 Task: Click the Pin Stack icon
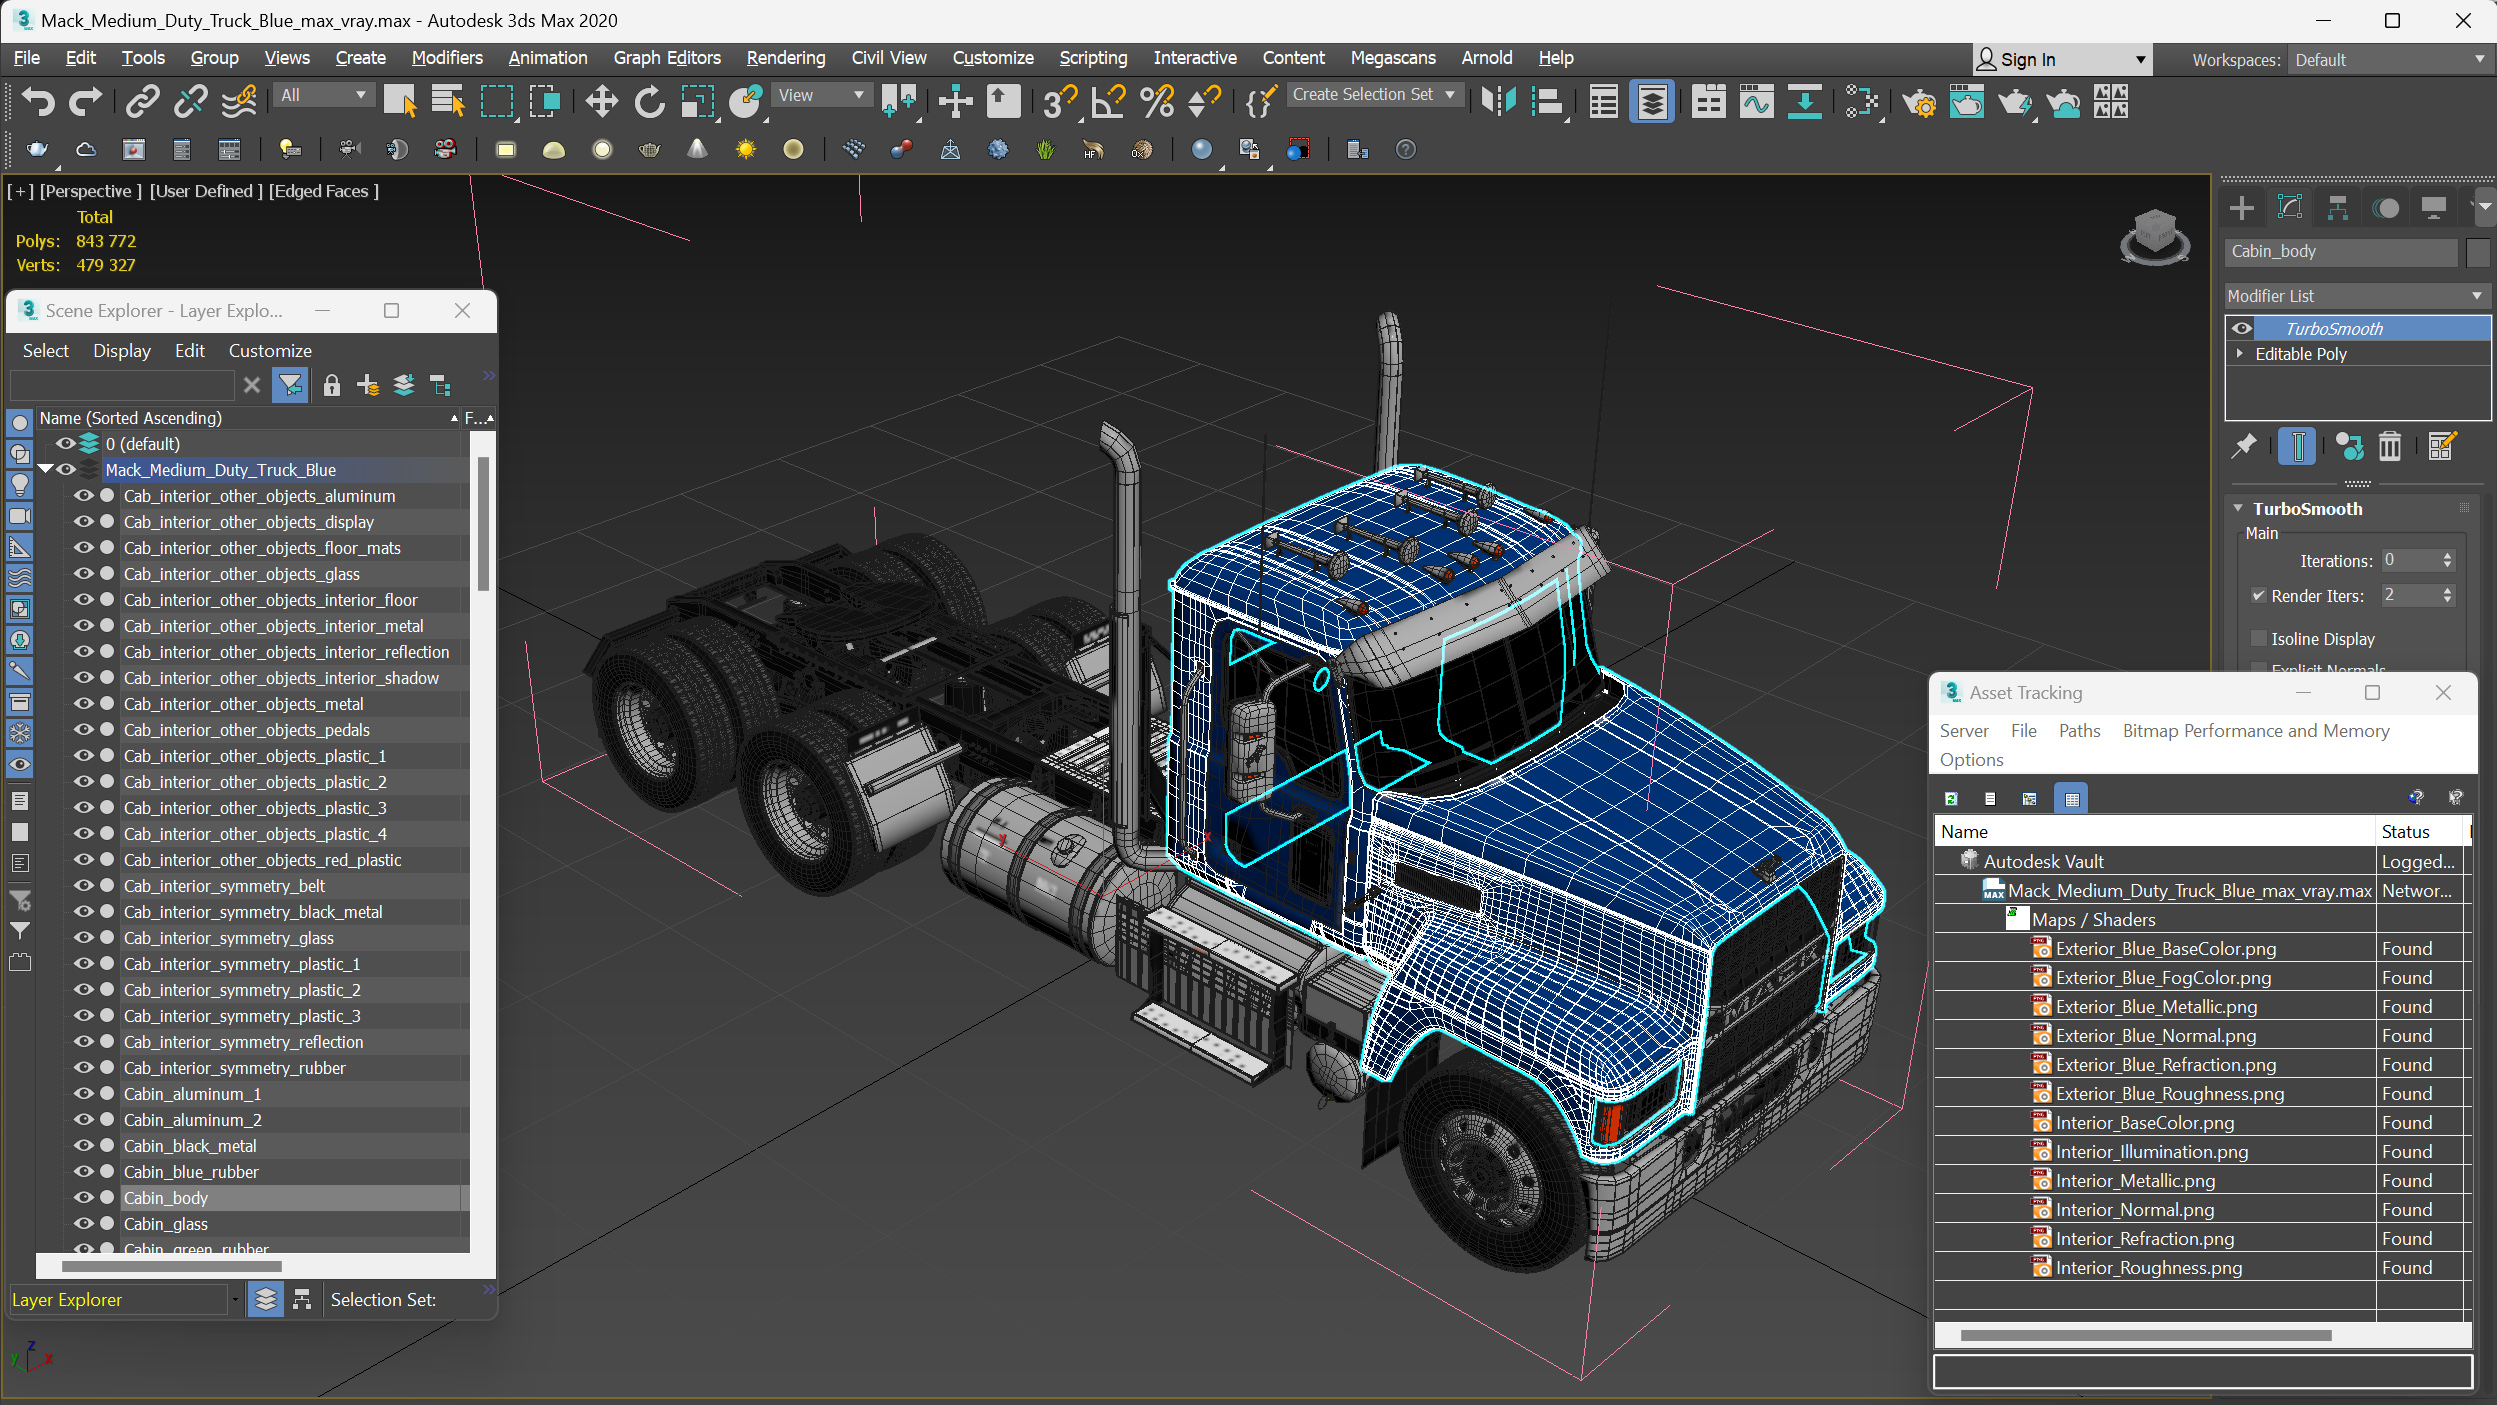2245,446
